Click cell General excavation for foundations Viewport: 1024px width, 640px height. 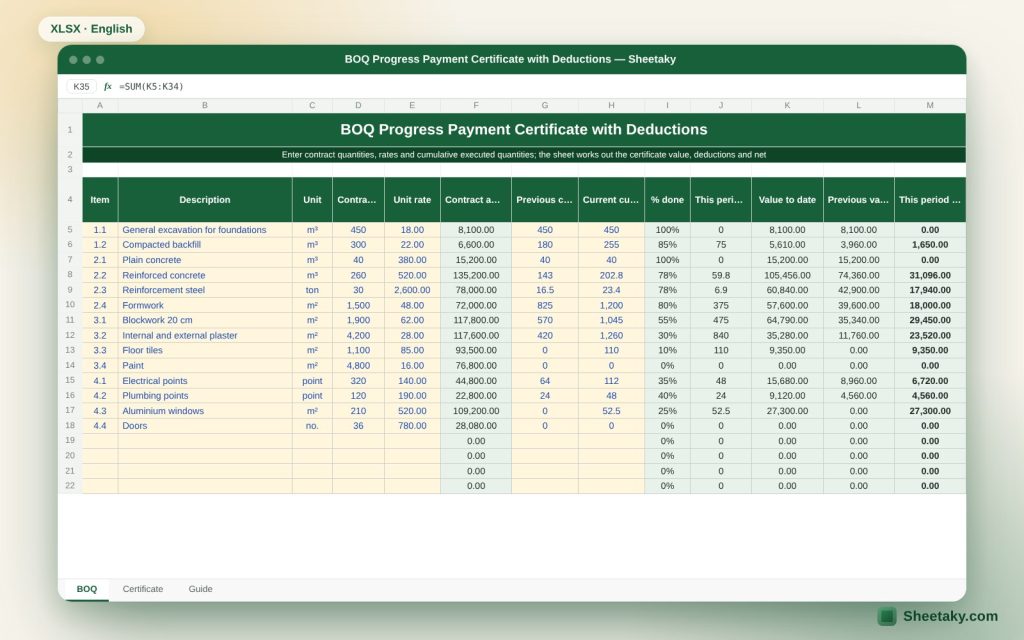(205, 230)
